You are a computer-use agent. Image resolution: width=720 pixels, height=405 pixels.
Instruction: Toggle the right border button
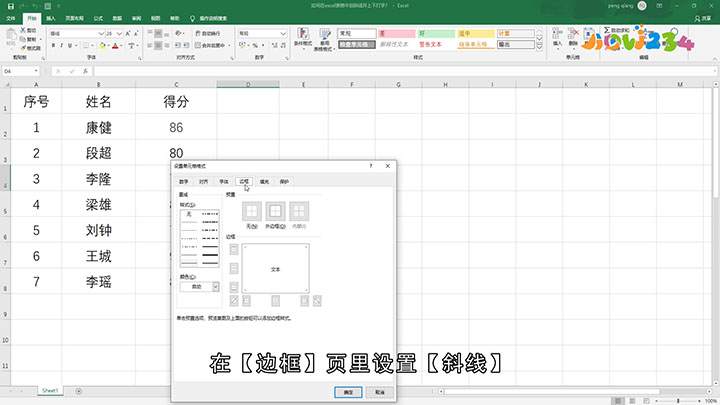click(x=304, y=301)
